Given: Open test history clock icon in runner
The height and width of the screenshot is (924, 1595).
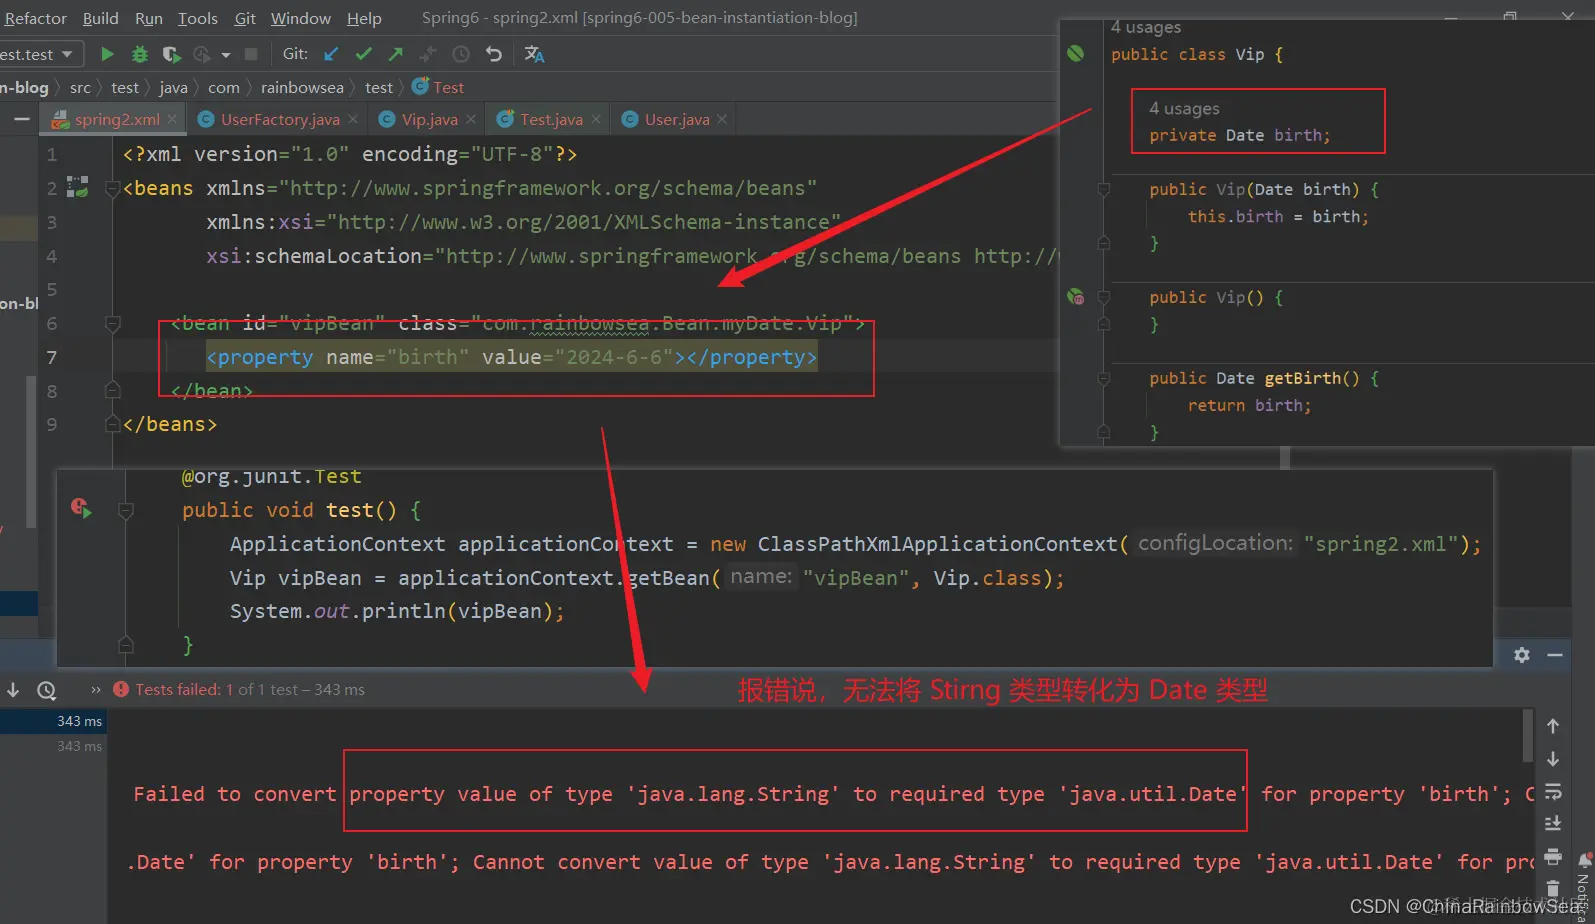Looking at the screenshot, I should [x=46, y=690].
